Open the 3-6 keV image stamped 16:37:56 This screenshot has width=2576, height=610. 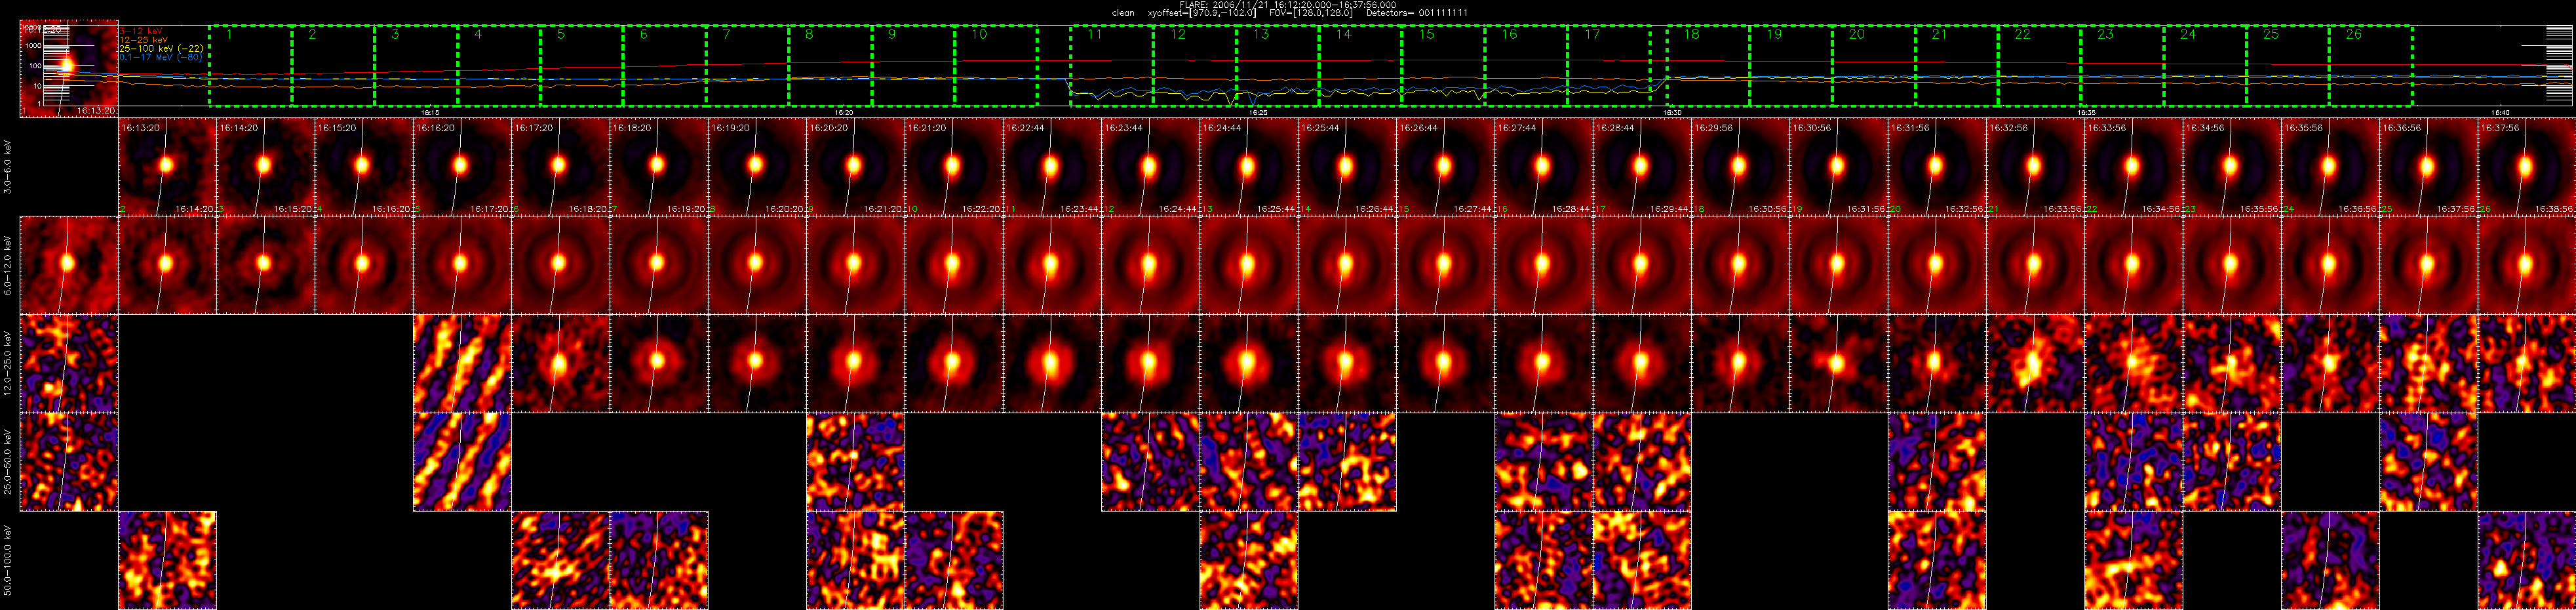point(2527,167)
